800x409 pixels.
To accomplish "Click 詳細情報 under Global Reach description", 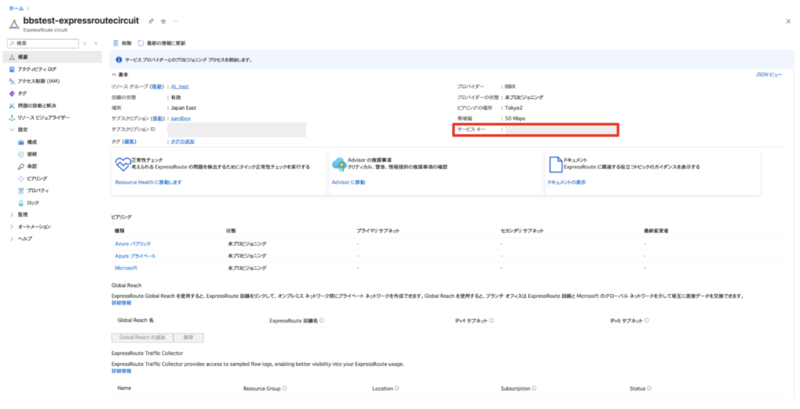I will [121, 303].
